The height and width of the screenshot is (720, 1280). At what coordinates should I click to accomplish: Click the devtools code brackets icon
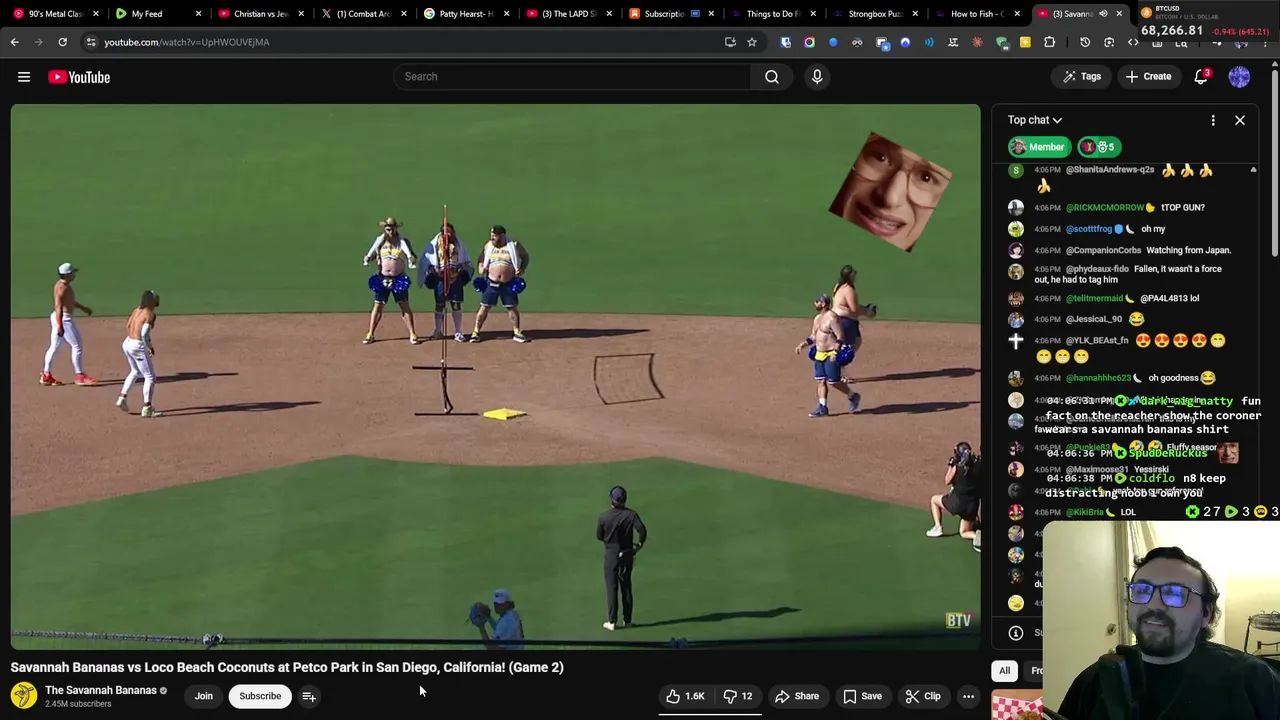pyautogui.click(x=1133, y=42)
